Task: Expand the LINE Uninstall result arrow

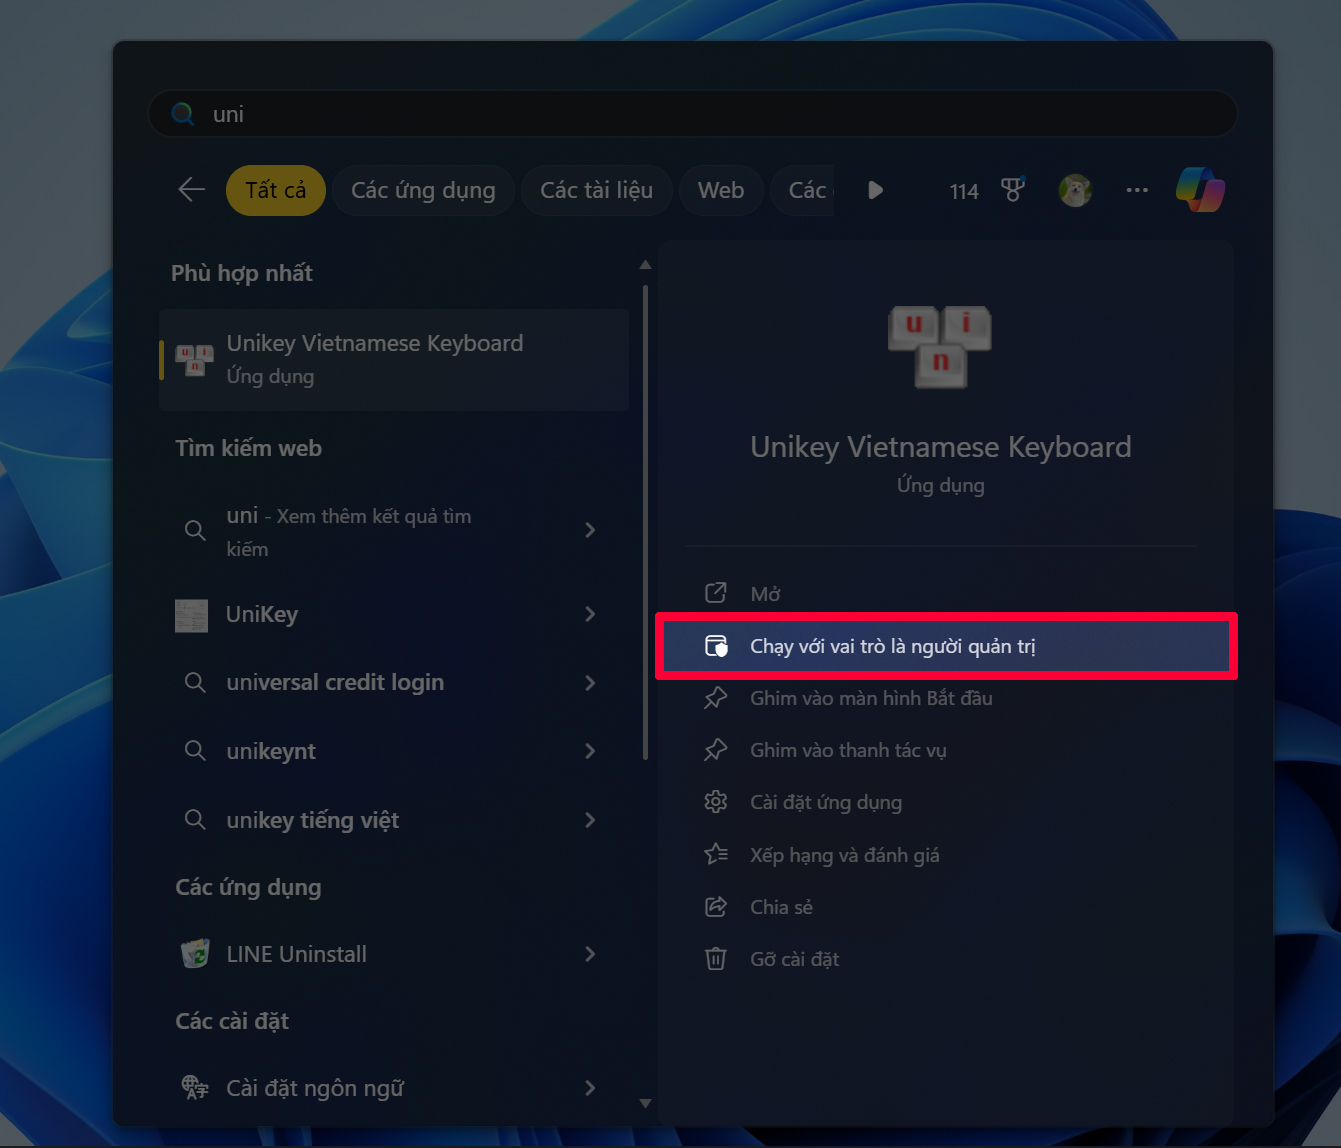Action: pyautogui.click(x=590, y=954)
